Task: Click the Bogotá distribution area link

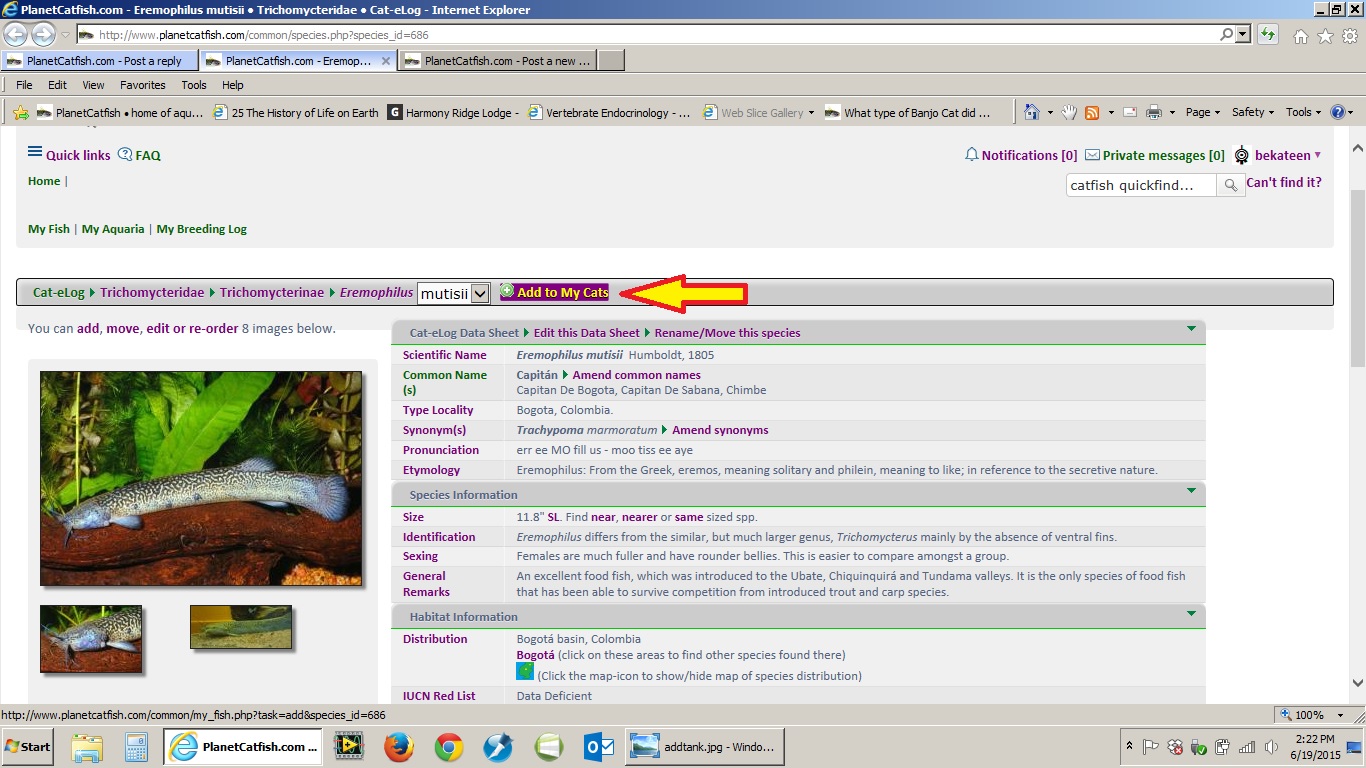Action: [535, 655]
